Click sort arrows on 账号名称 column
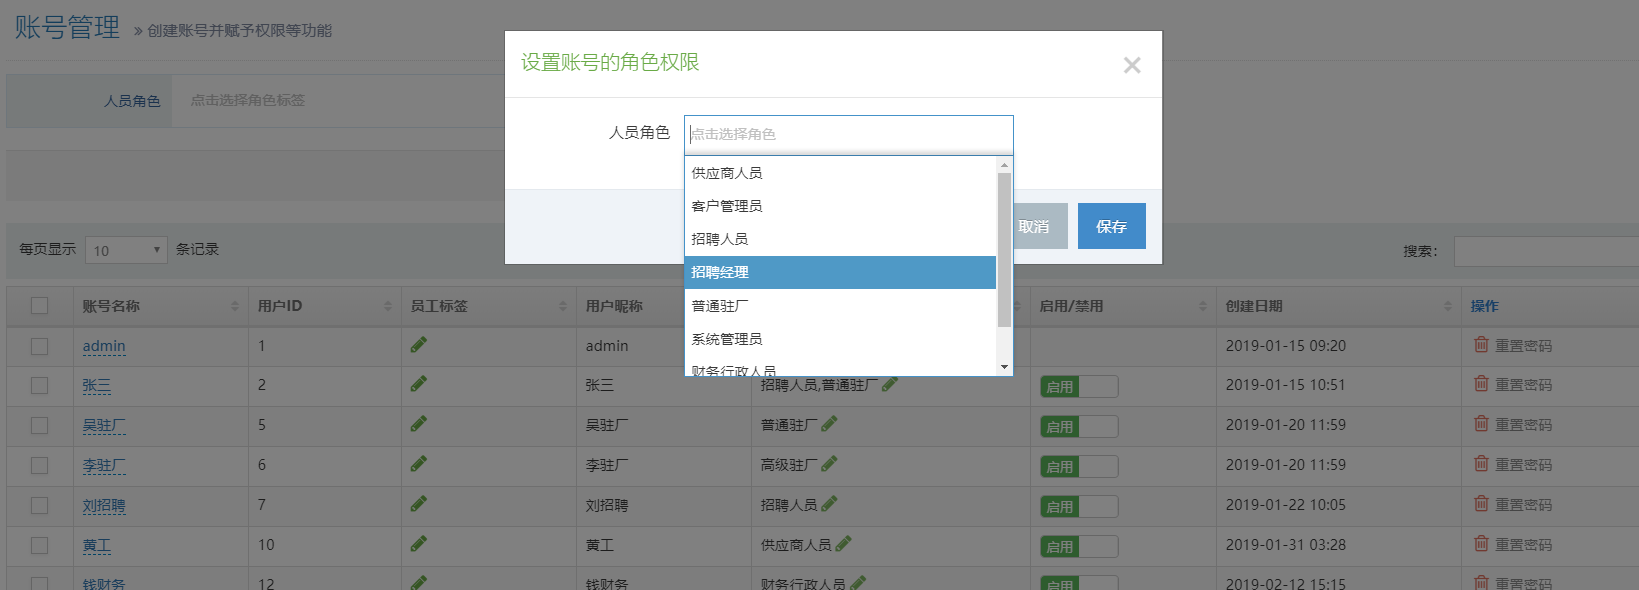The image size is (1639, 590). pyautogui.click(x=235, y=306)
